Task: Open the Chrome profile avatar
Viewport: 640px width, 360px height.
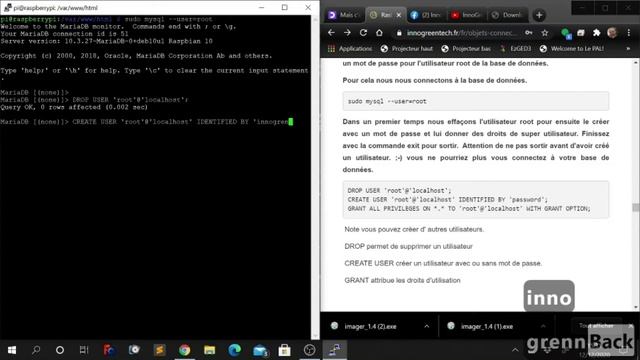Action: click(612, 33)
